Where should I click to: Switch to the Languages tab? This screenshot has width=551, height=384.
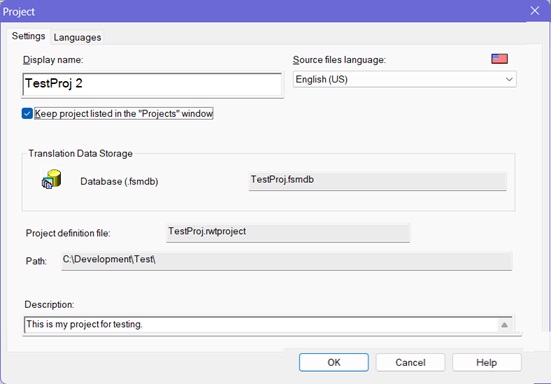[77, 37]
